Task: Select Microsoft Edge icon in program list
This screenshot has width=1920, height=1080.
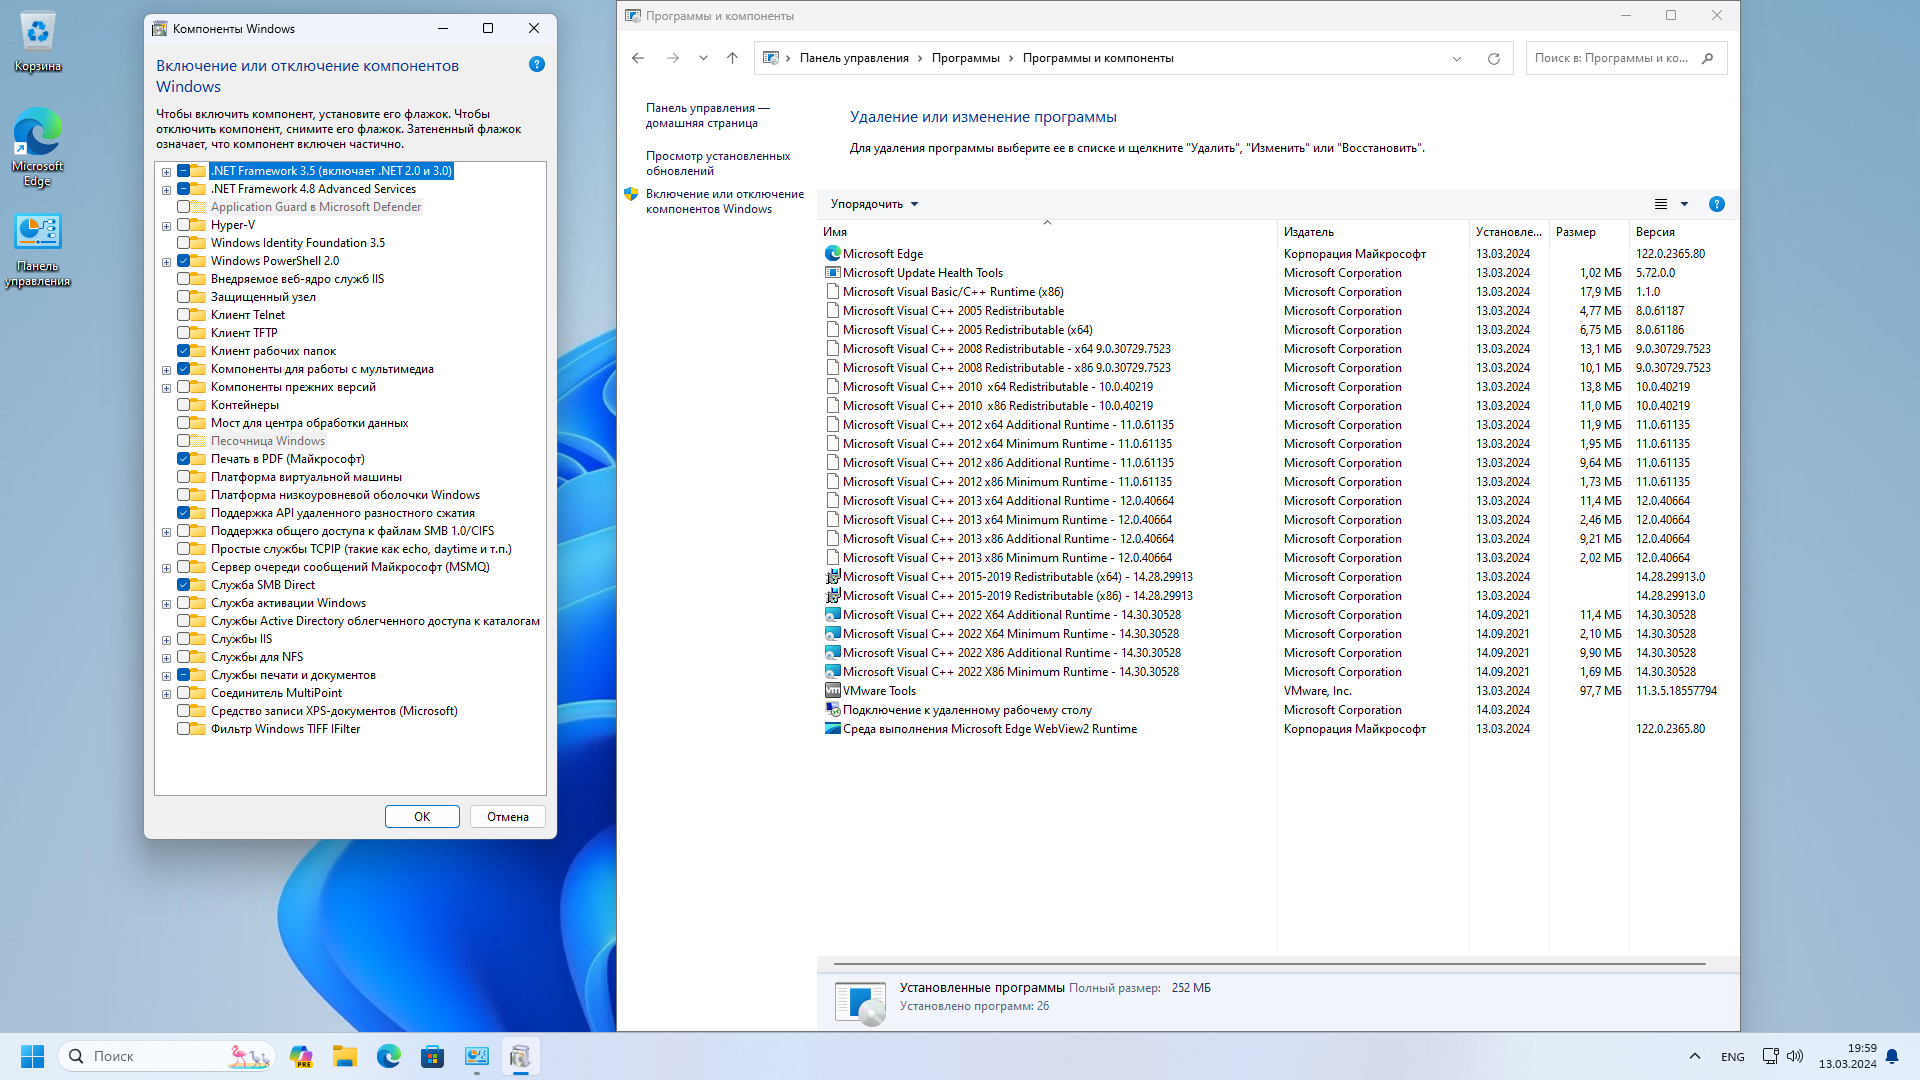Action: tap(832, 254)
